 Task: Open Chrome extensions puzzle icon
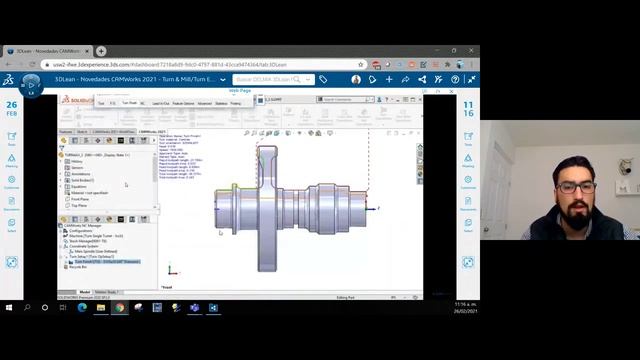tap(448, 64)
